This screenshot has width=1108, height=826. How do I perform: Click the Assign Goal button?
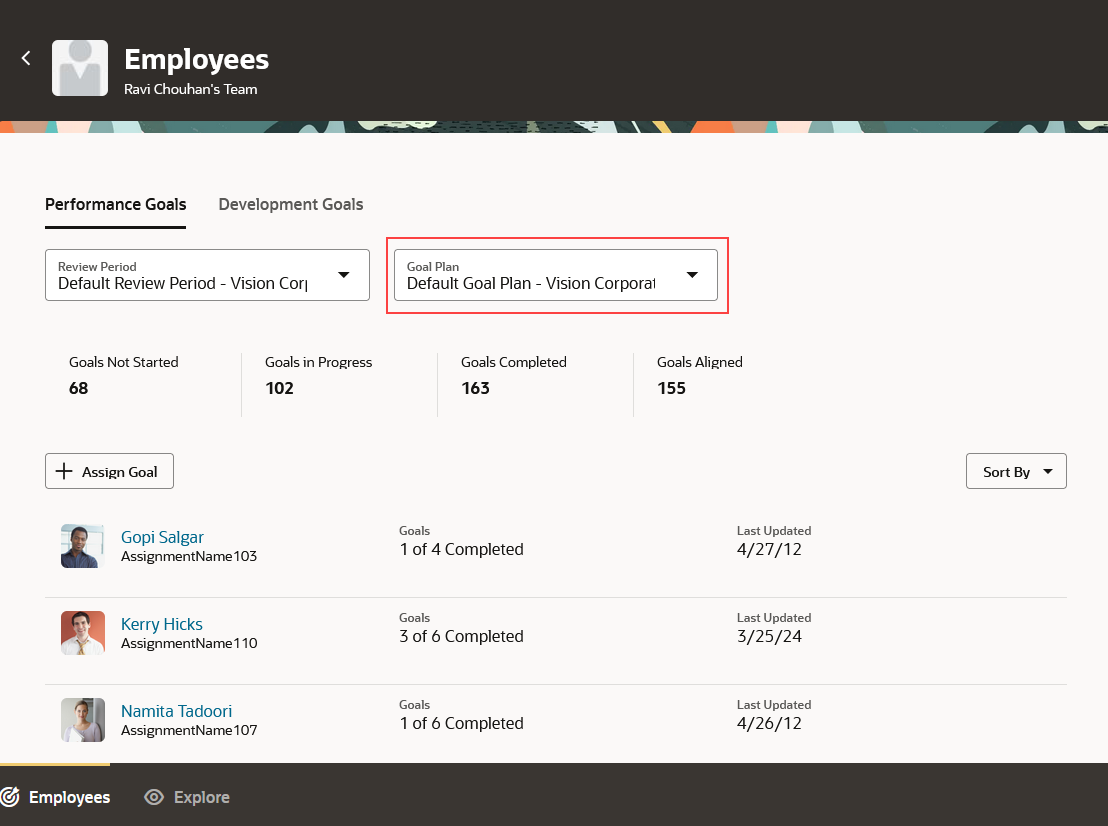[x=110, y=471]
